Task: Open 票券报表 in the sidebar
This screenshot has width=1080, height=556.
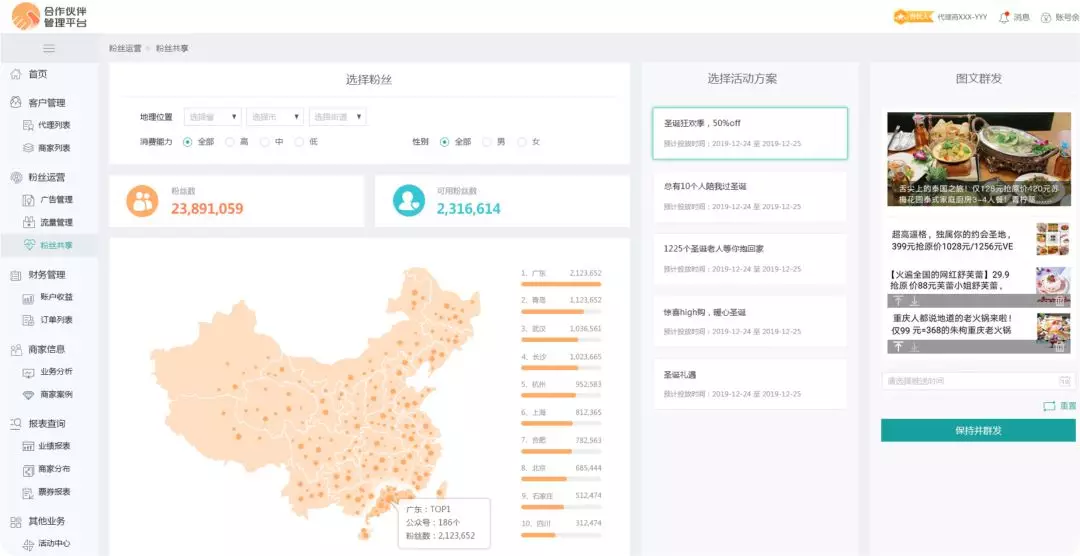Action: click(47, 492)
